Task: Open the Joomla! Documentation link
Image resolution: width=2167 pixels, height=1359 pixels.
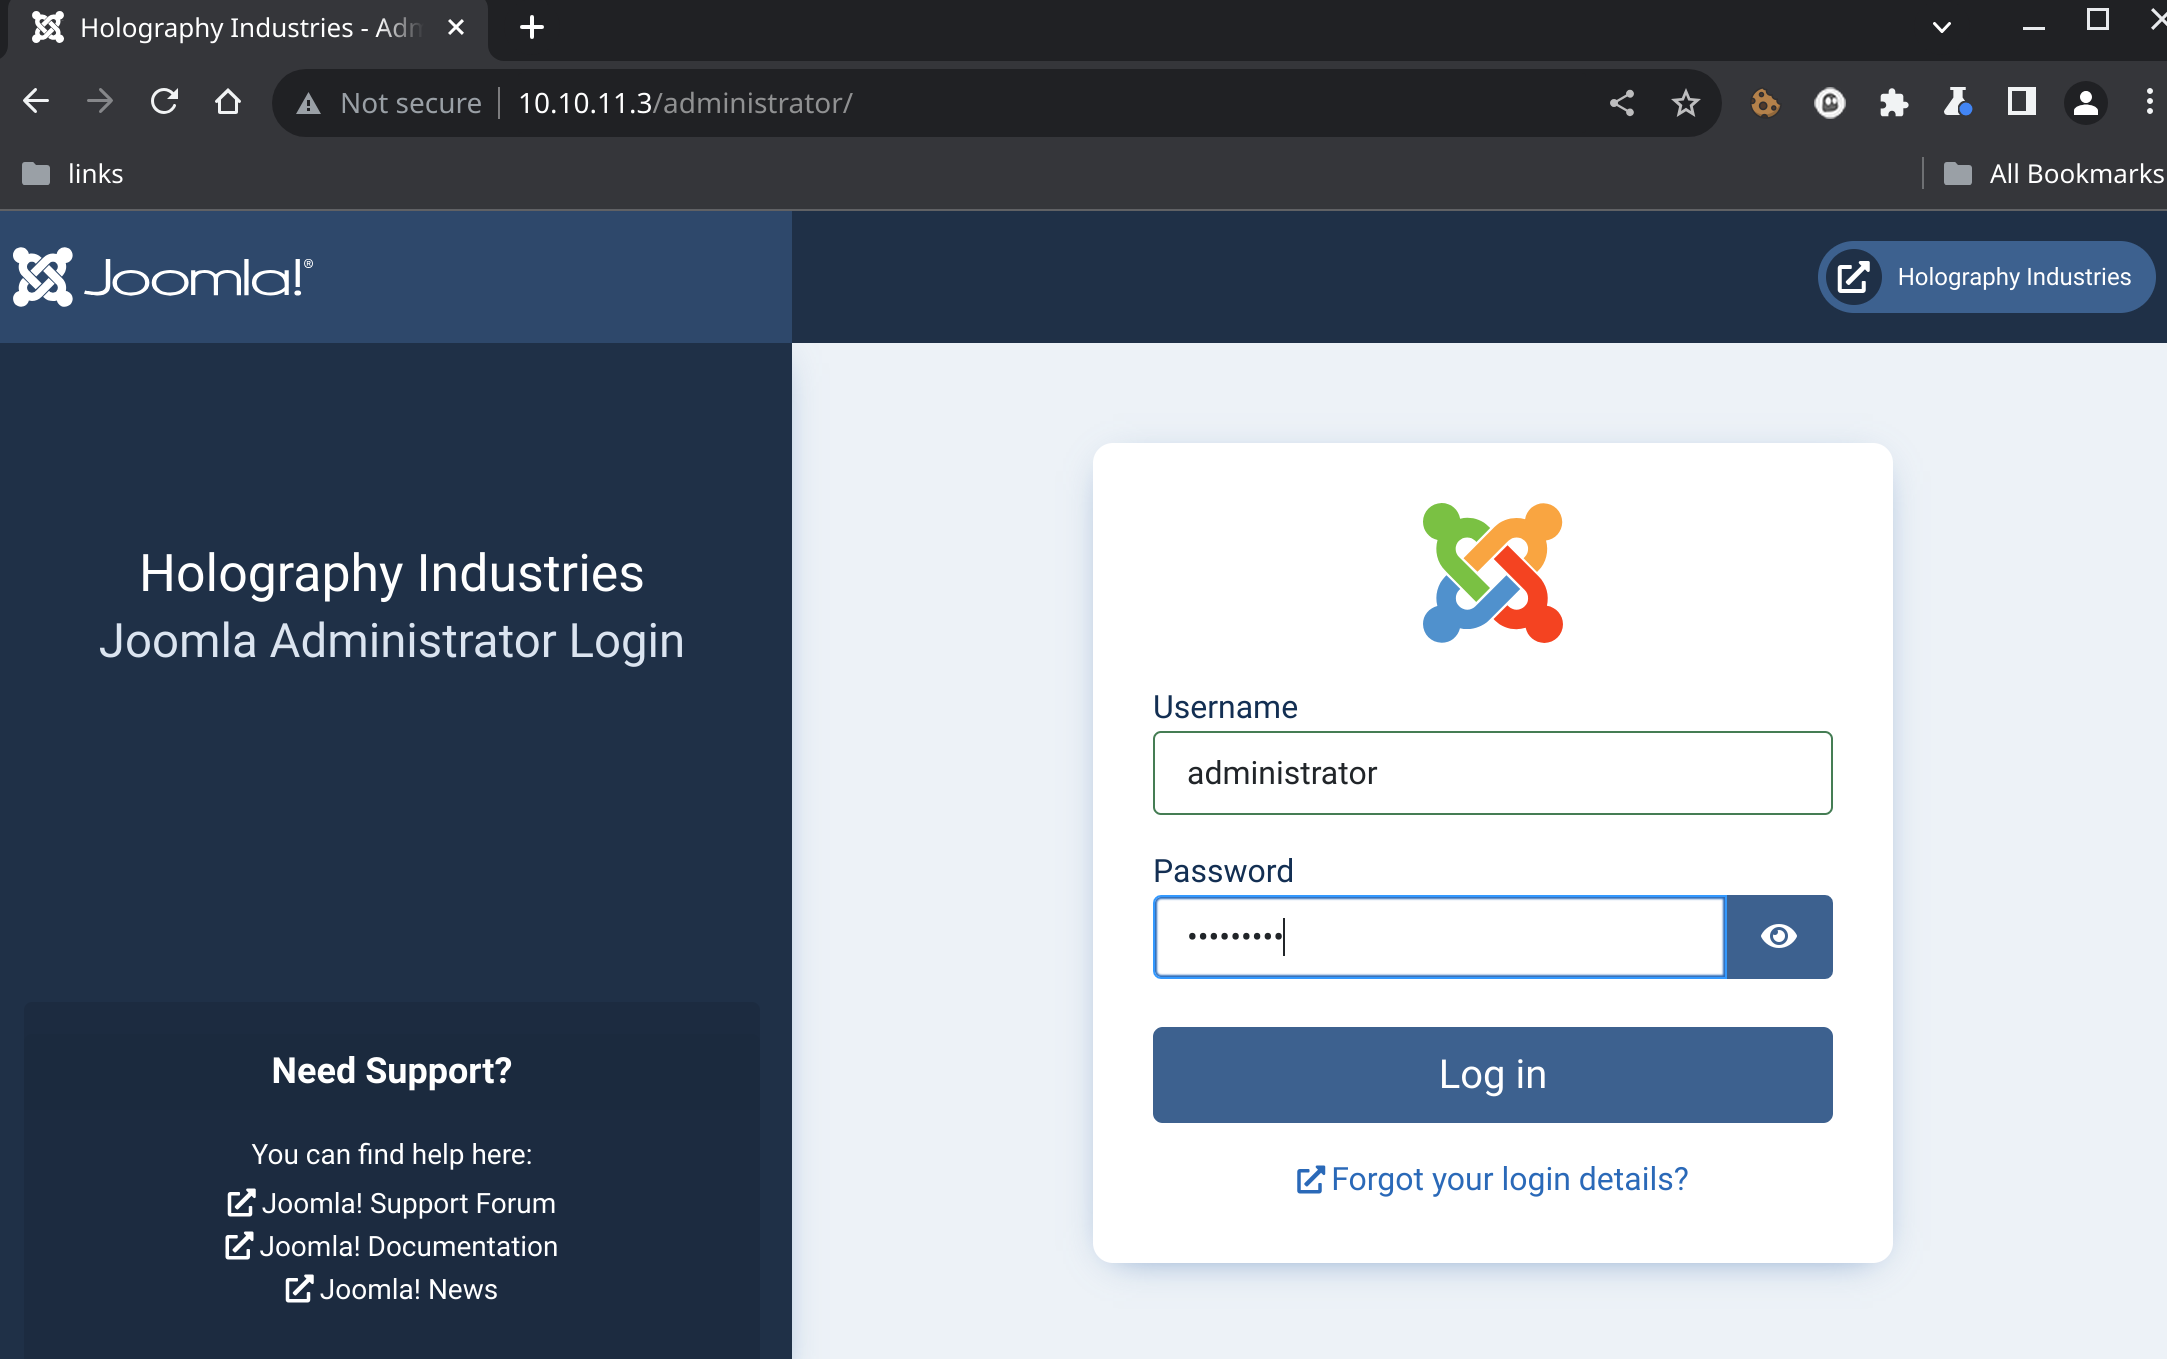Action: click(x=391, y=1246)
